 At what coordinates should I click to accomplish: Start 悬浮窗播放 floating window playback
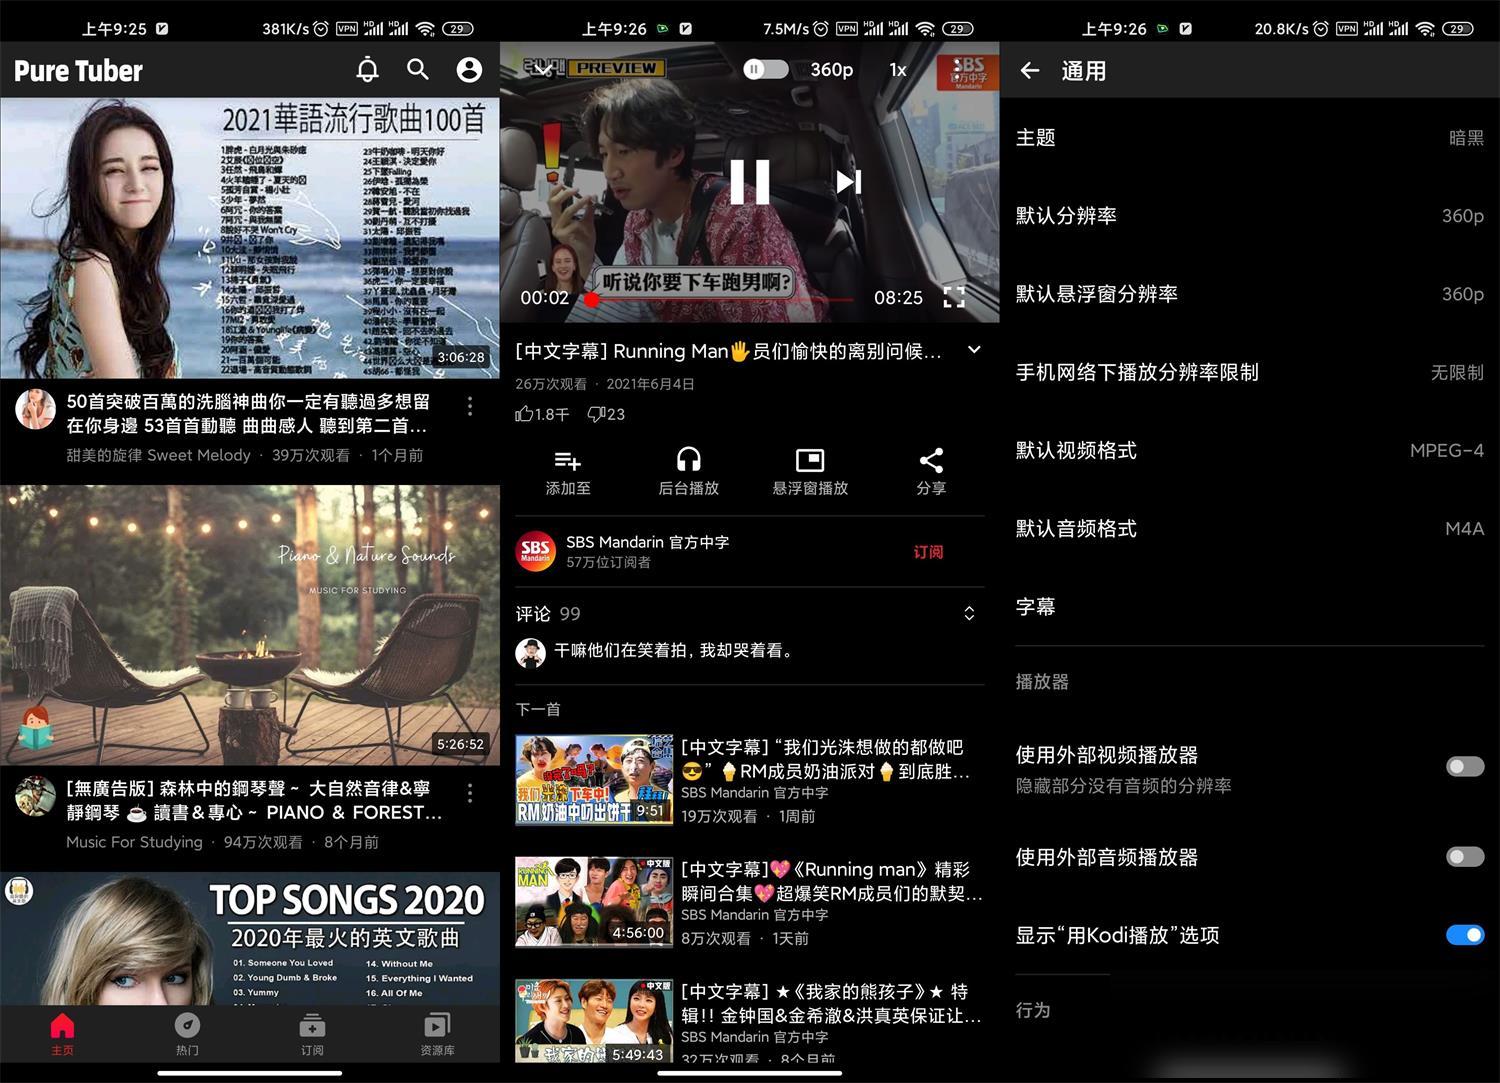(x=810, y=470)
